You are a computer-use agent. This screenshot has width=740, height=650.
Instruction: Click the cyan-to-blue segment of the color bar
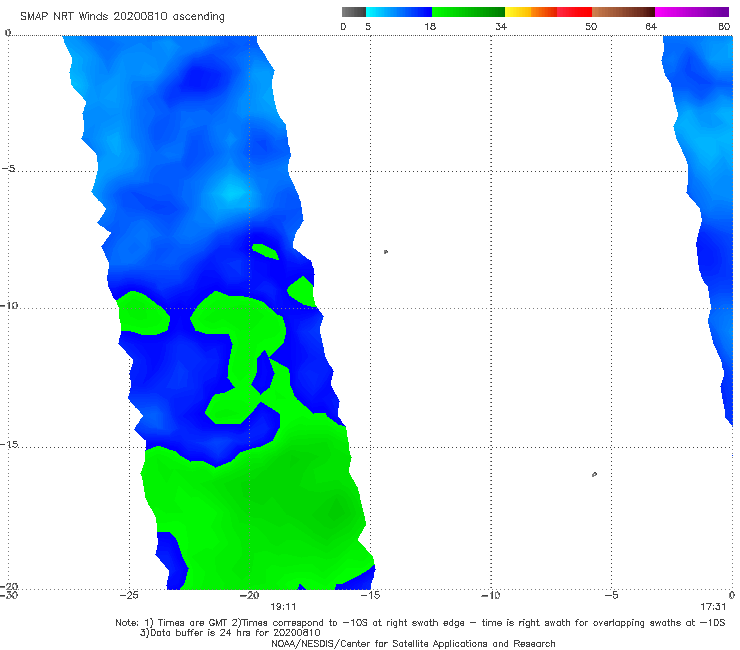399,12
